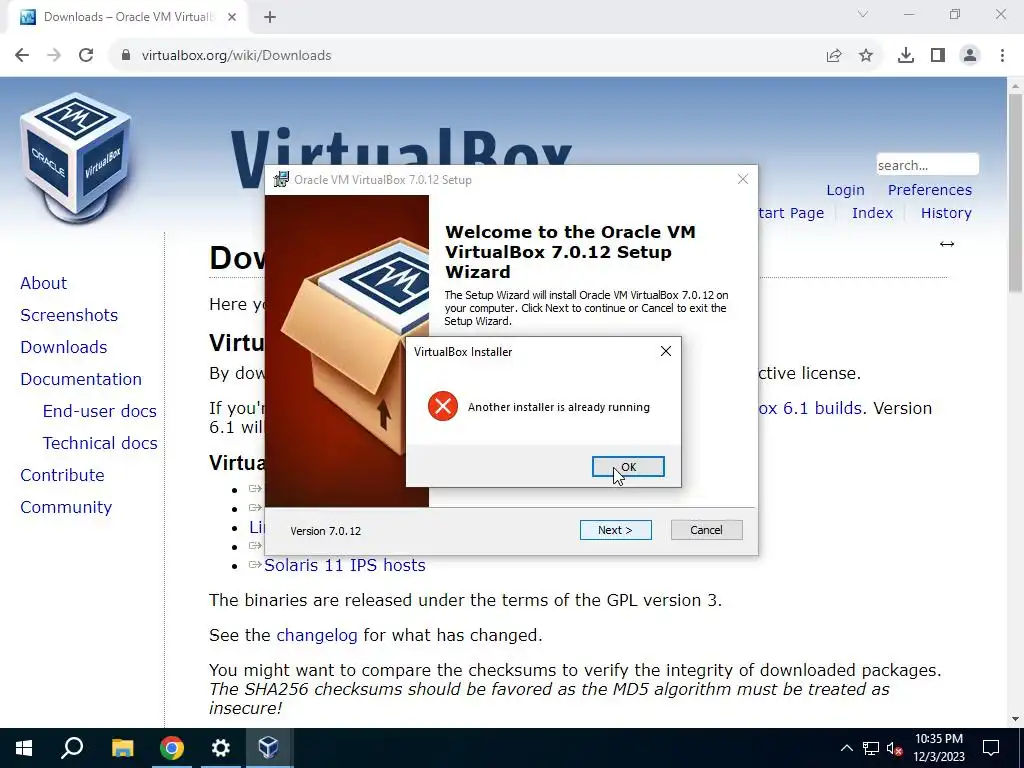Share this page icon in address bar
The height and width of the screenshot is (768, 1024).
click(x=834, y=55)
